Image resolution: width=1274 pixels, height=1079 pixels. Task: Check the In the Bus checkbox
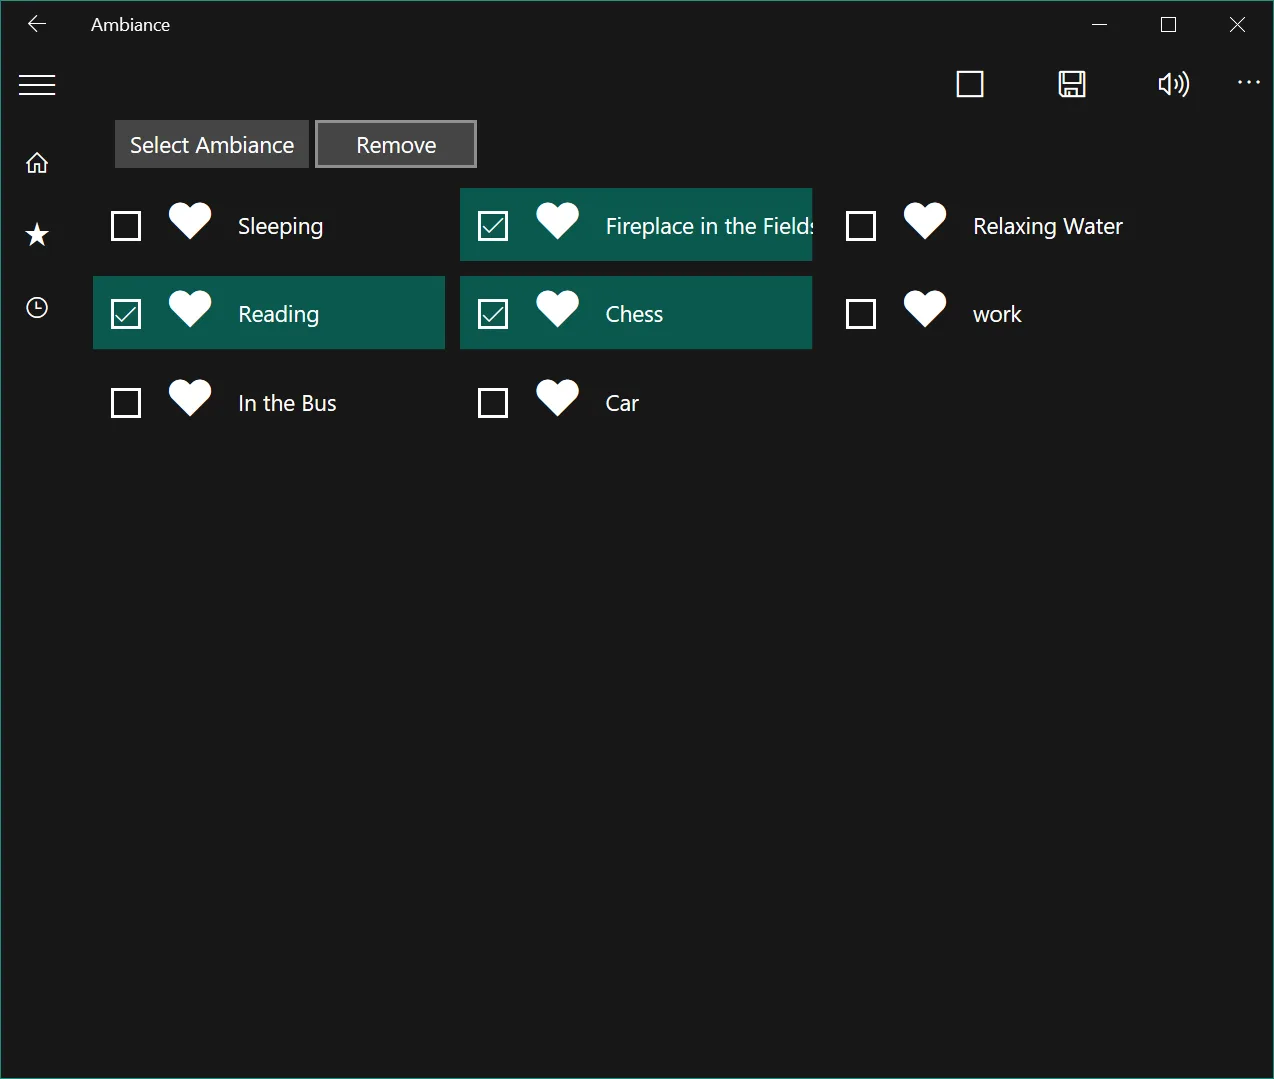(126, 403)
